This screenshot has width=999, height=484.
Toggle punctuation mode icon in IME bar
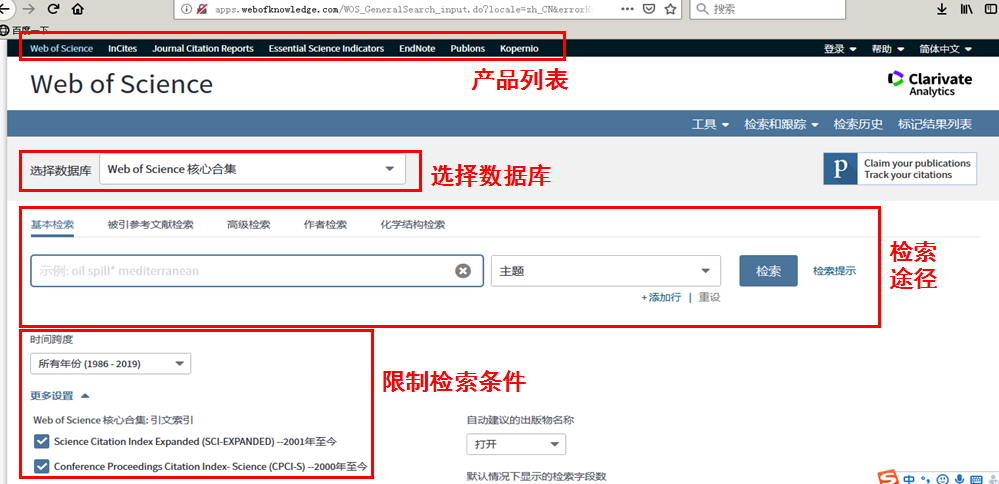(926, 479)
